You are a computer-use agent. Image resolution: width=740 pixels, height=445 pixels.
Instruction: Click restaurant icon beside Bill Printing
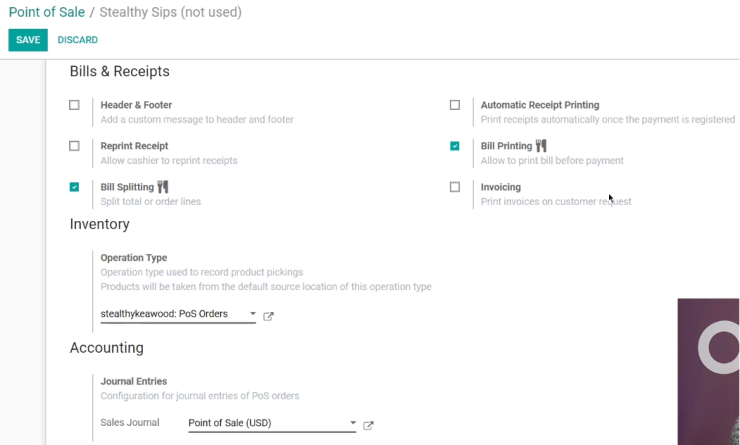coord(541,146)
